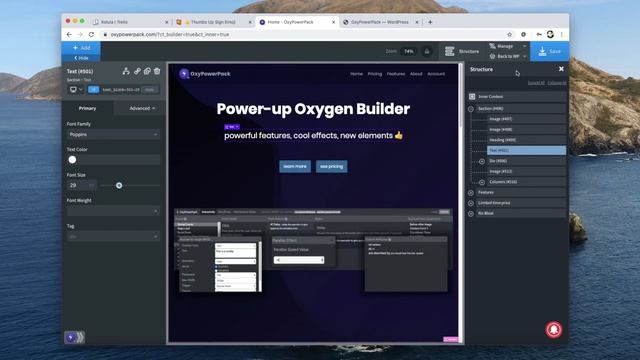
Task: Toggle the Structure panel button
Action: coord(462,51)
